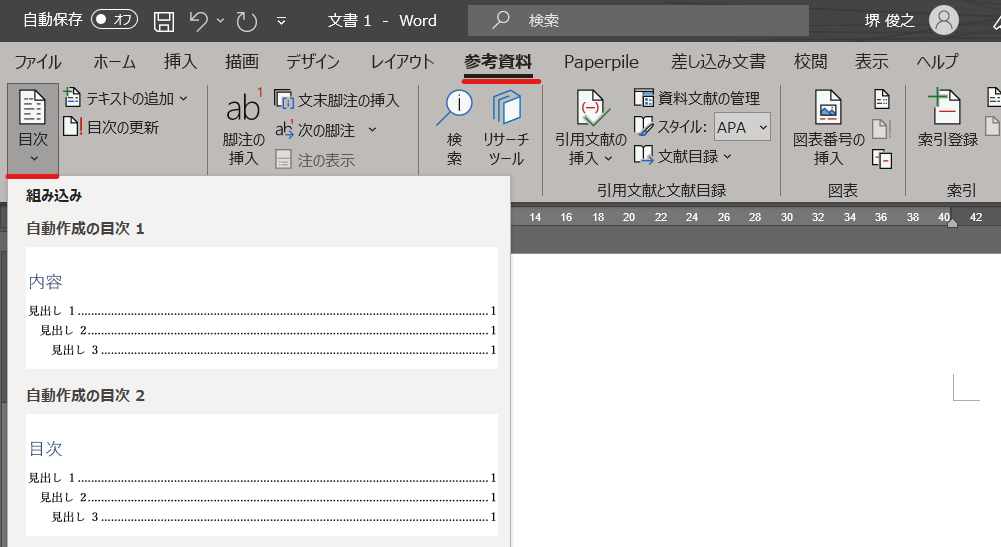The width and height of the screenshot is (1001, 547).
Task: Click the 組み込み section header
Action: [54, 196]
